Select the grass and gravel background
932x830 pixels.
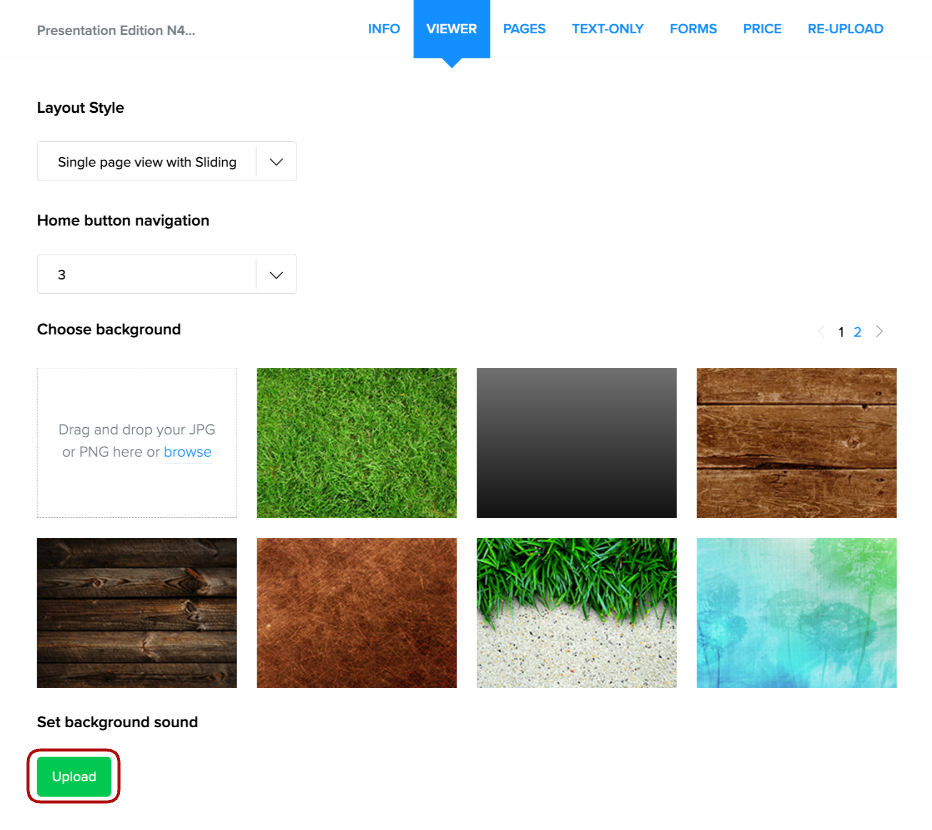[x=577, y=613]
